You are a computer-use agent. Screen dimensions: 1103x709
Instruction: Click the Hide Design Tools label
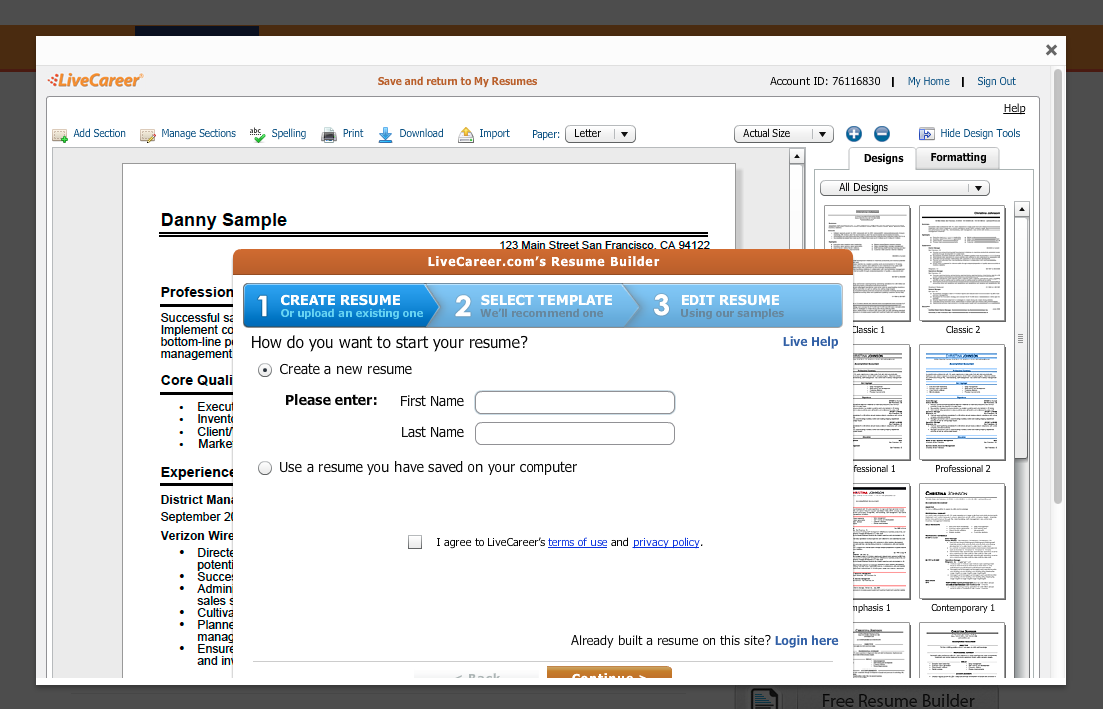(x=980, y=134)
